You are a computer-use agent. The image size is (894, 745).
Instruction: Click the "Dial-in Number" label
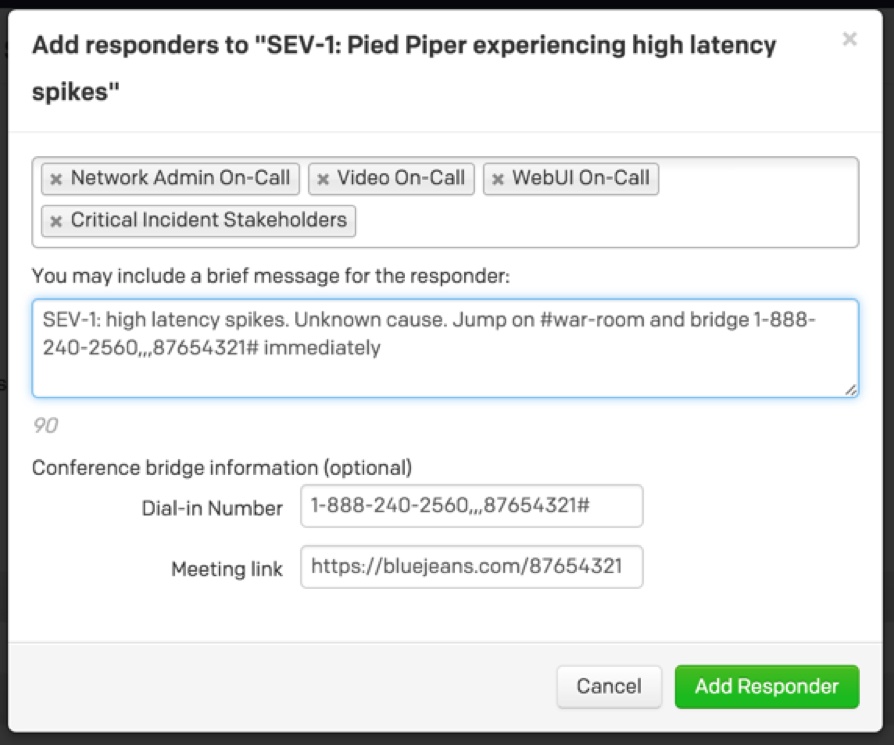212,508
